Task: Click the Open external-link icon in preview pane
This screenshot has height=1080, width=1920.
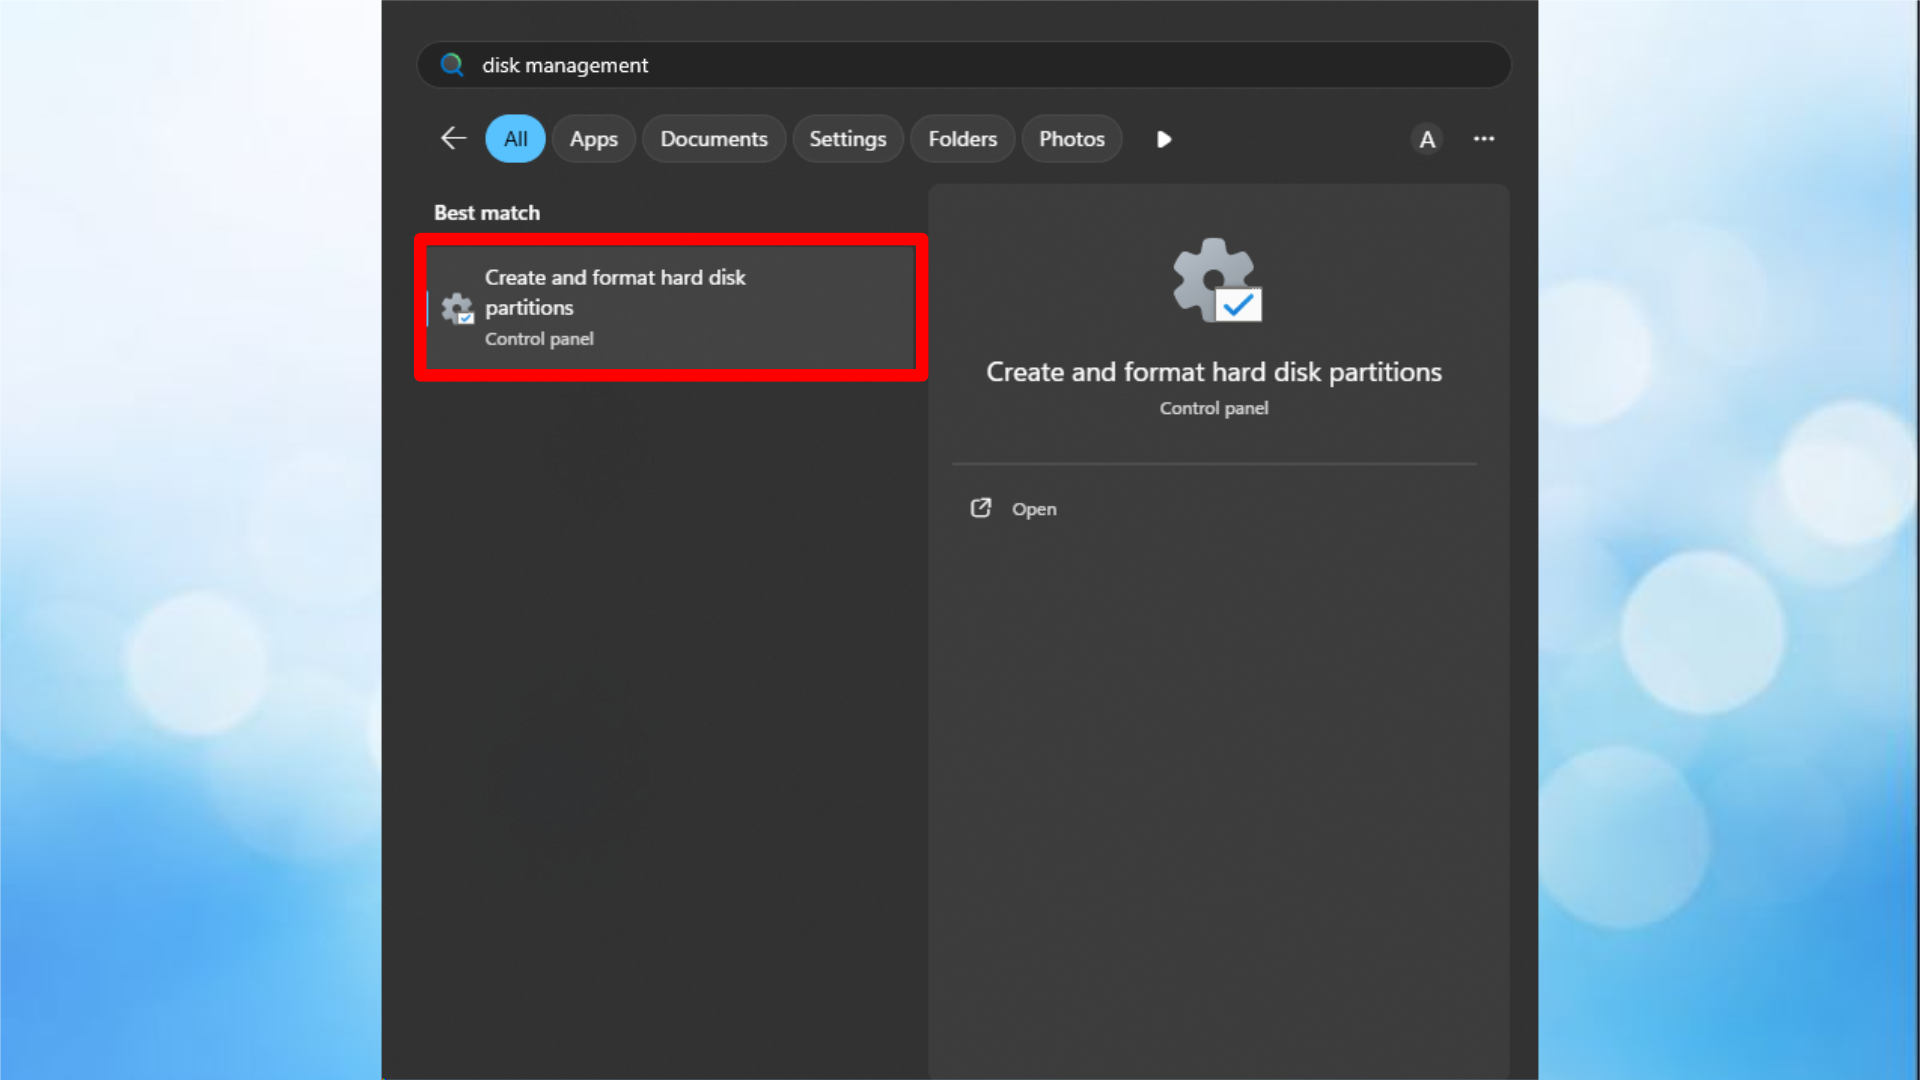Action: click(981, 508)
